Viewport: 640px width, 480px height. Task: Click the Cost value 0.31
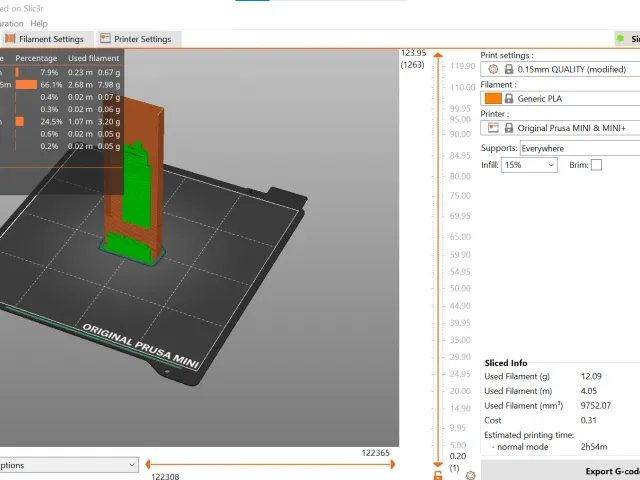pyautogui.click(x=589, y=420)
